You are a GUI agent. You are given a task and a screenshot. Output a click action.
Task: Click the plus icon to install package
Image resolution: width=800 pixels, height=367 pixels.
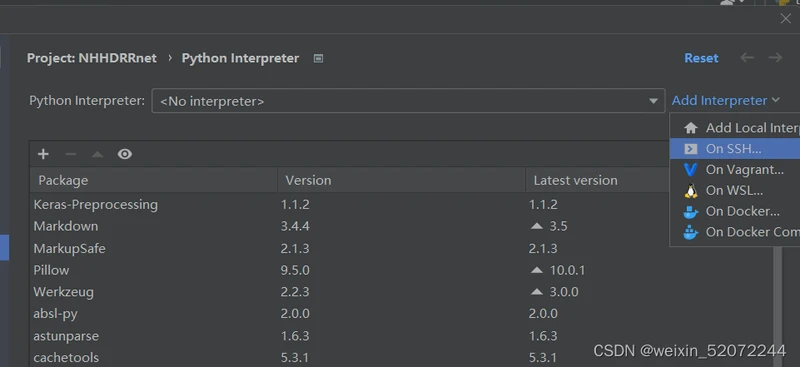(43, 154)
